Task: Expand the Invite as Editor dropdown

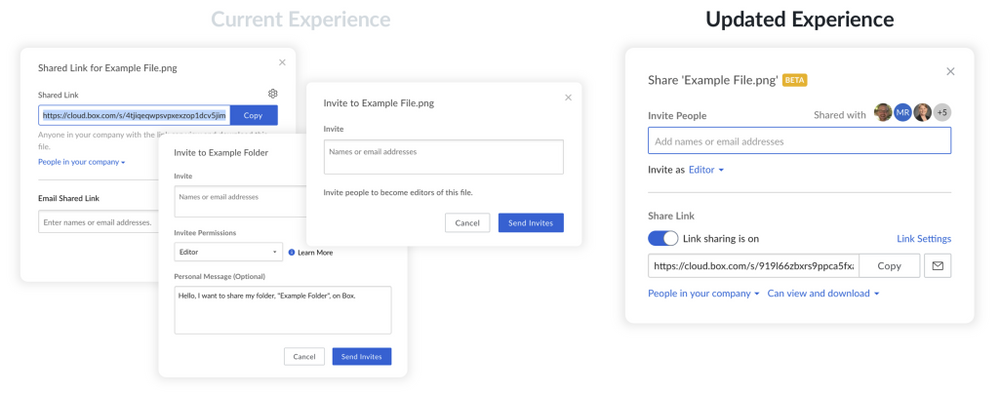Action: (x=707, y=170)
